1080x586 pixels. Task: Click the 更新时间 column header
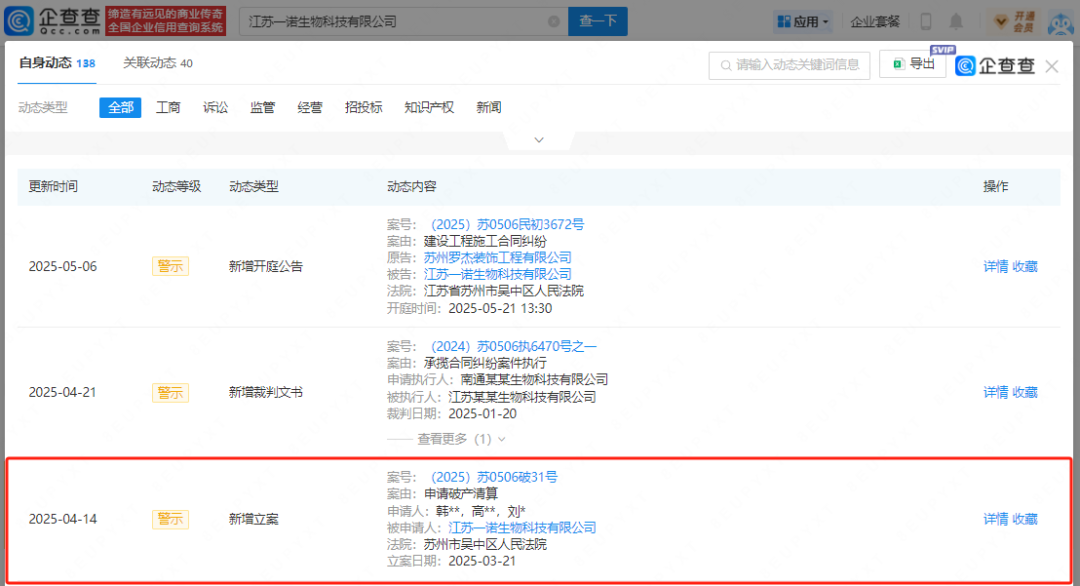pos(53,187)
